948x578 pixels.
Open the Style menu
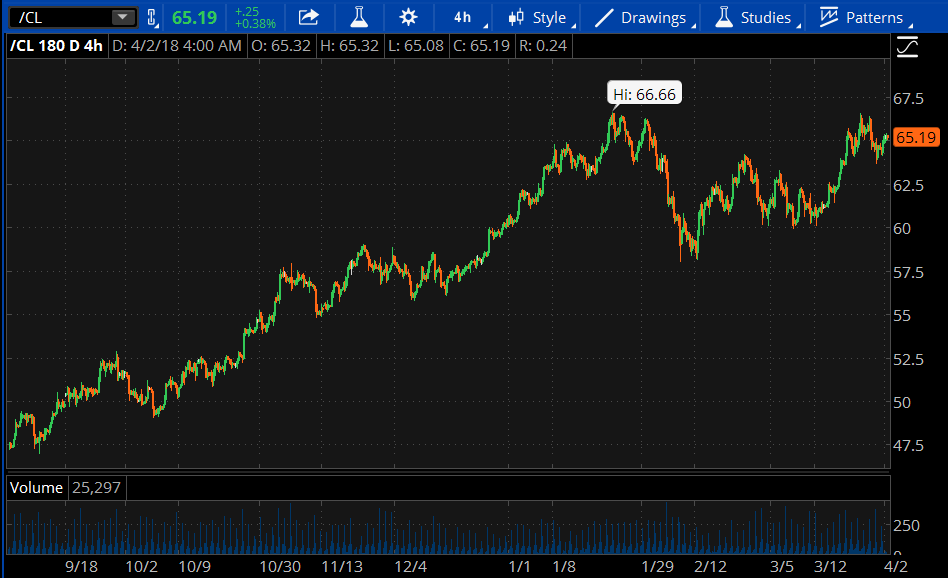pyautogui.click(x=542, y=18)
